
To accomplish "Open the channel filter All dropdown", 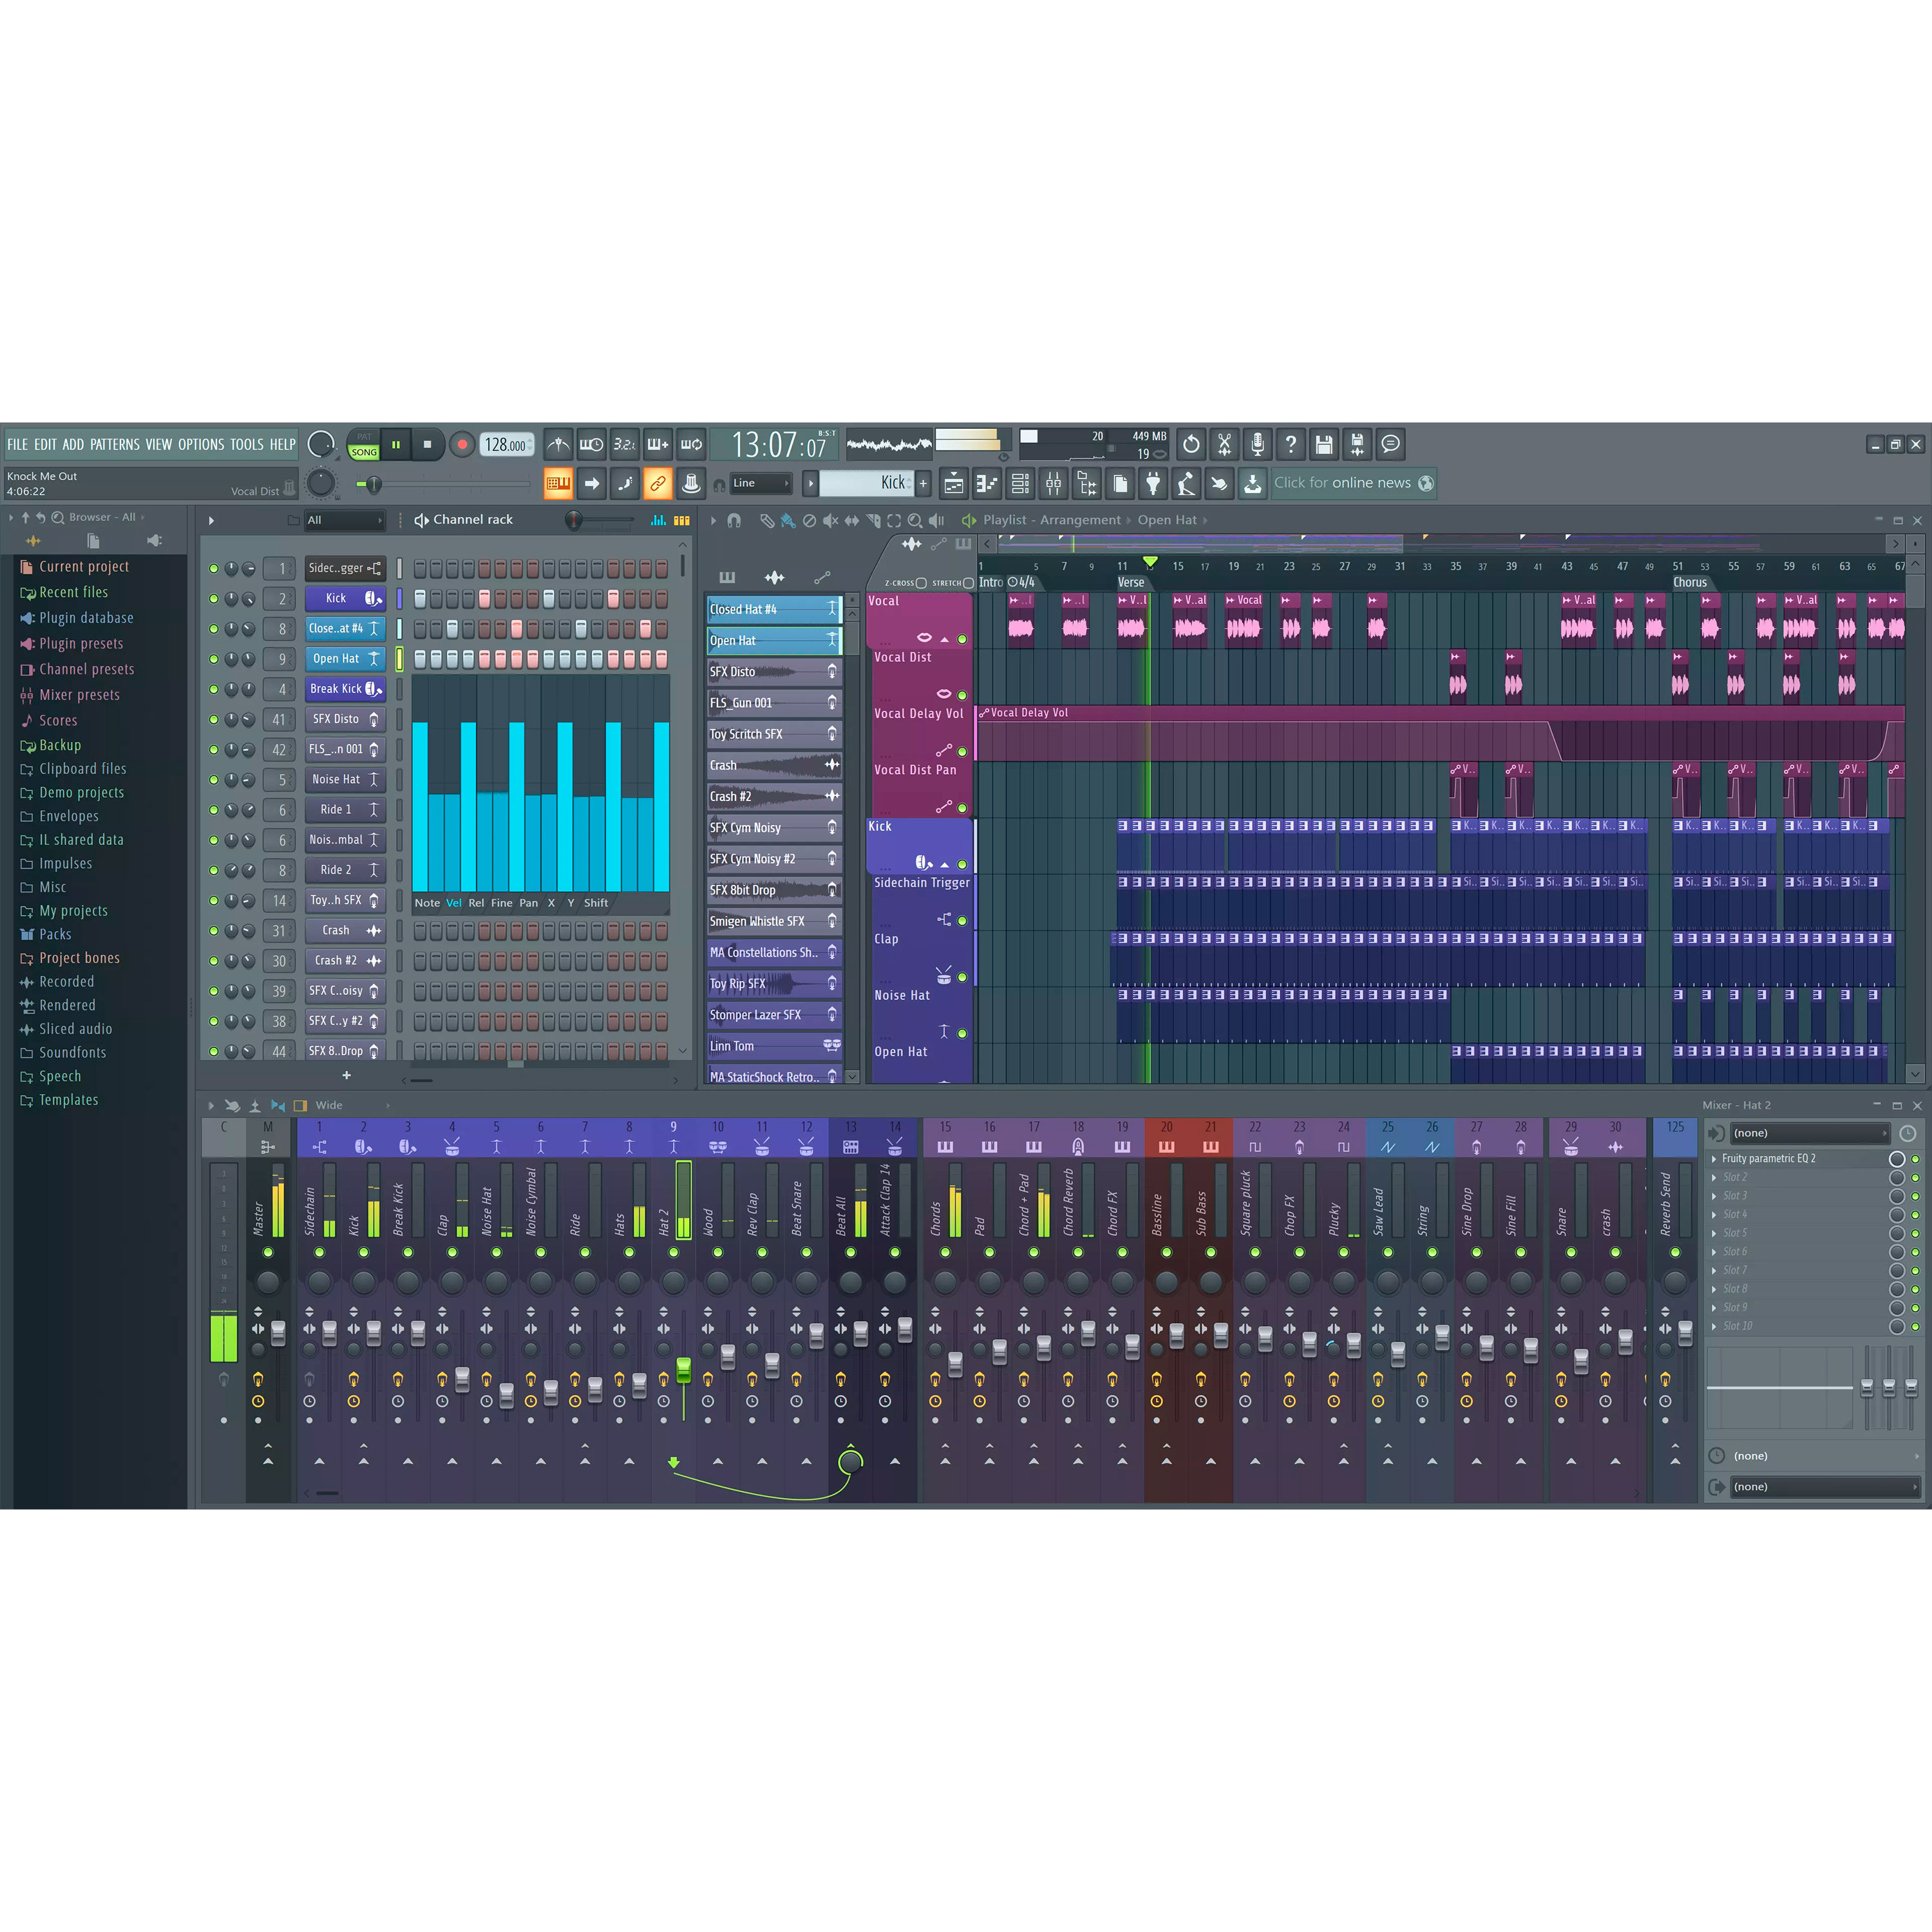I will (344, 520).
